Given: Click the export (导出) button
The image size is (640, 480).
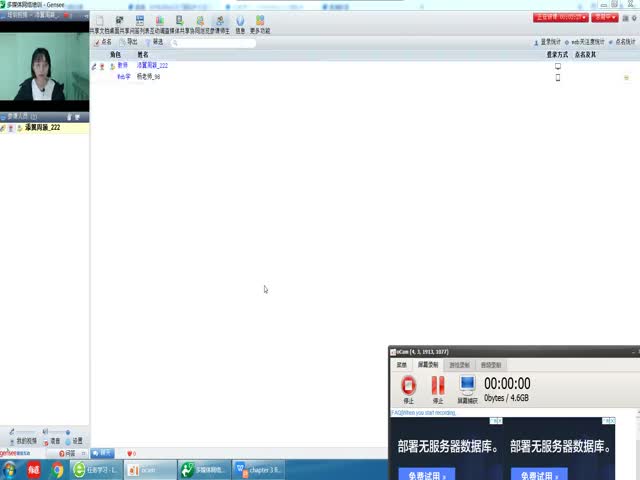Looking at the screenshot, I should click(x=129, y=42).
